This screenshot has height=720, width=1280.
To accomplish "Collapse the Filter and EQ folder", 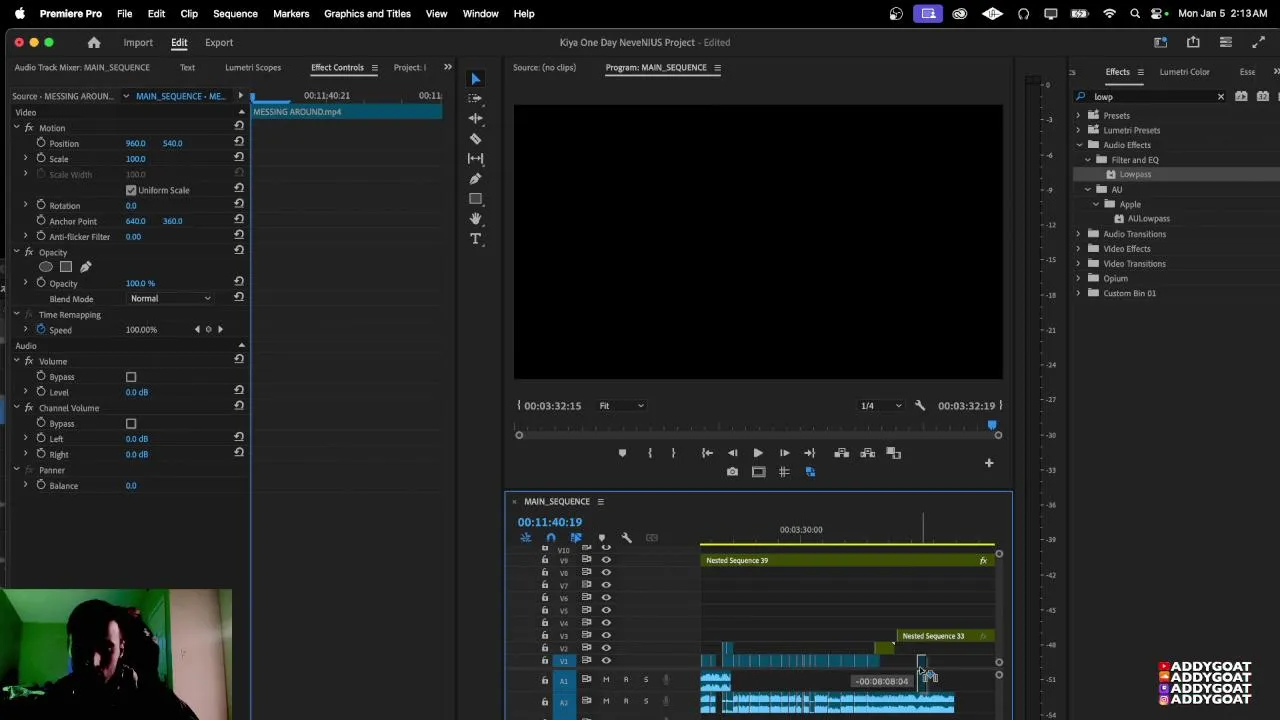I will click(x=1088, y=160).
